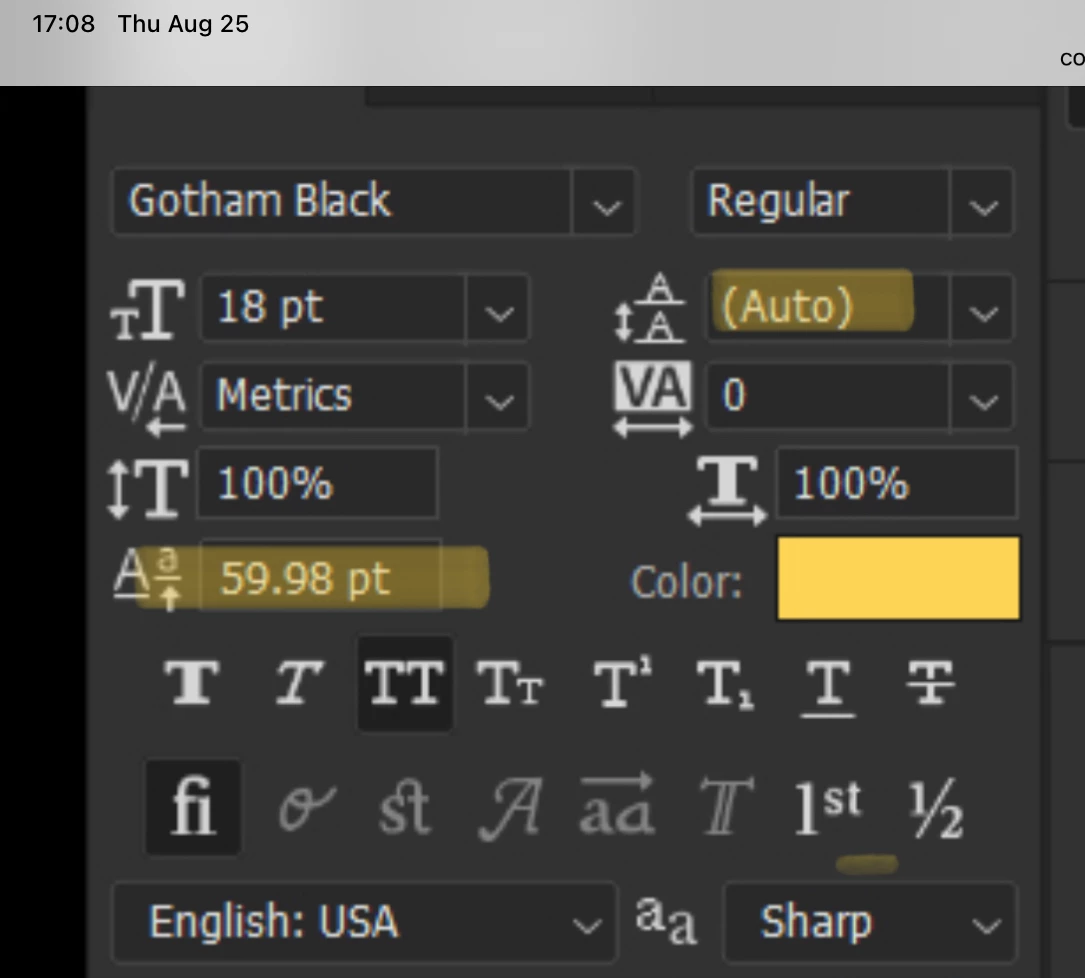Toggle standard ligatures fi button

(193, 806)
